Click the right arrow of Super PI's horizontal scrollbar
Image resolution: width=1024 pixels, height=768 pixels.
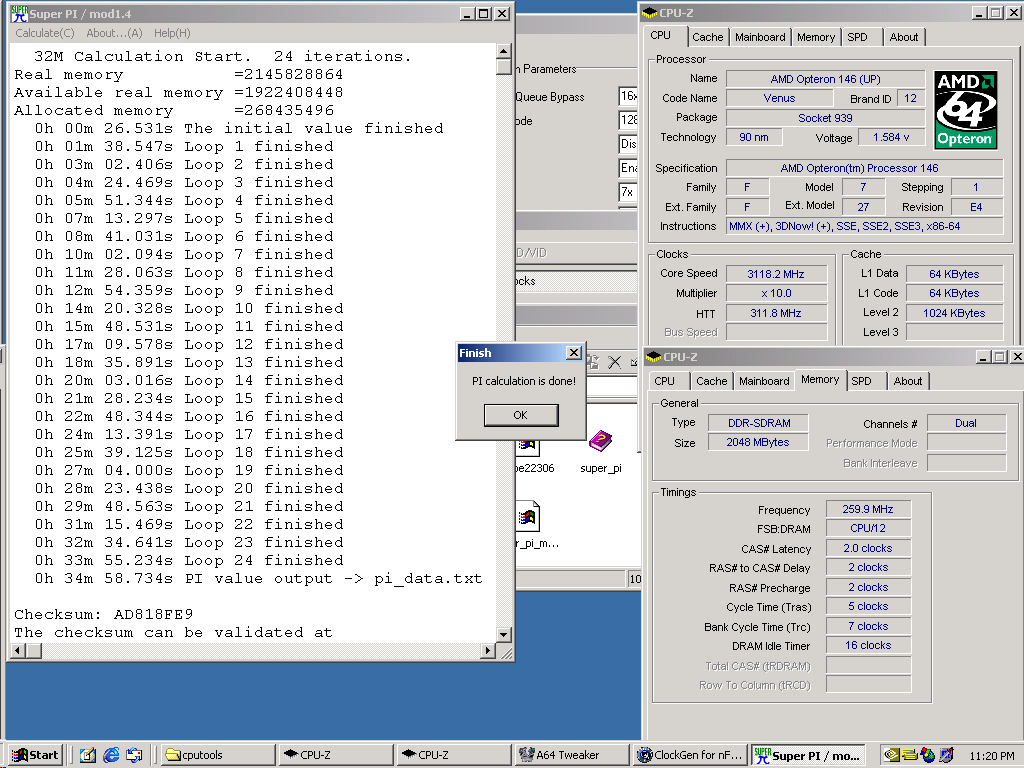tap(487, 650)
